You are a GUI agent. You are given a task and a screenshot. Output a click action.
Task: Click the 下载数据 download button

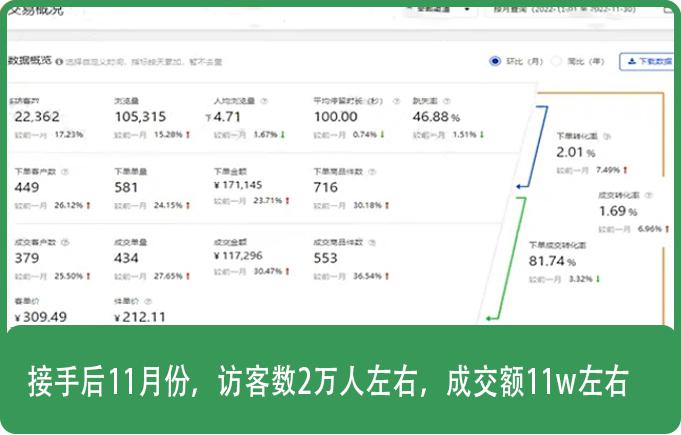648,61
